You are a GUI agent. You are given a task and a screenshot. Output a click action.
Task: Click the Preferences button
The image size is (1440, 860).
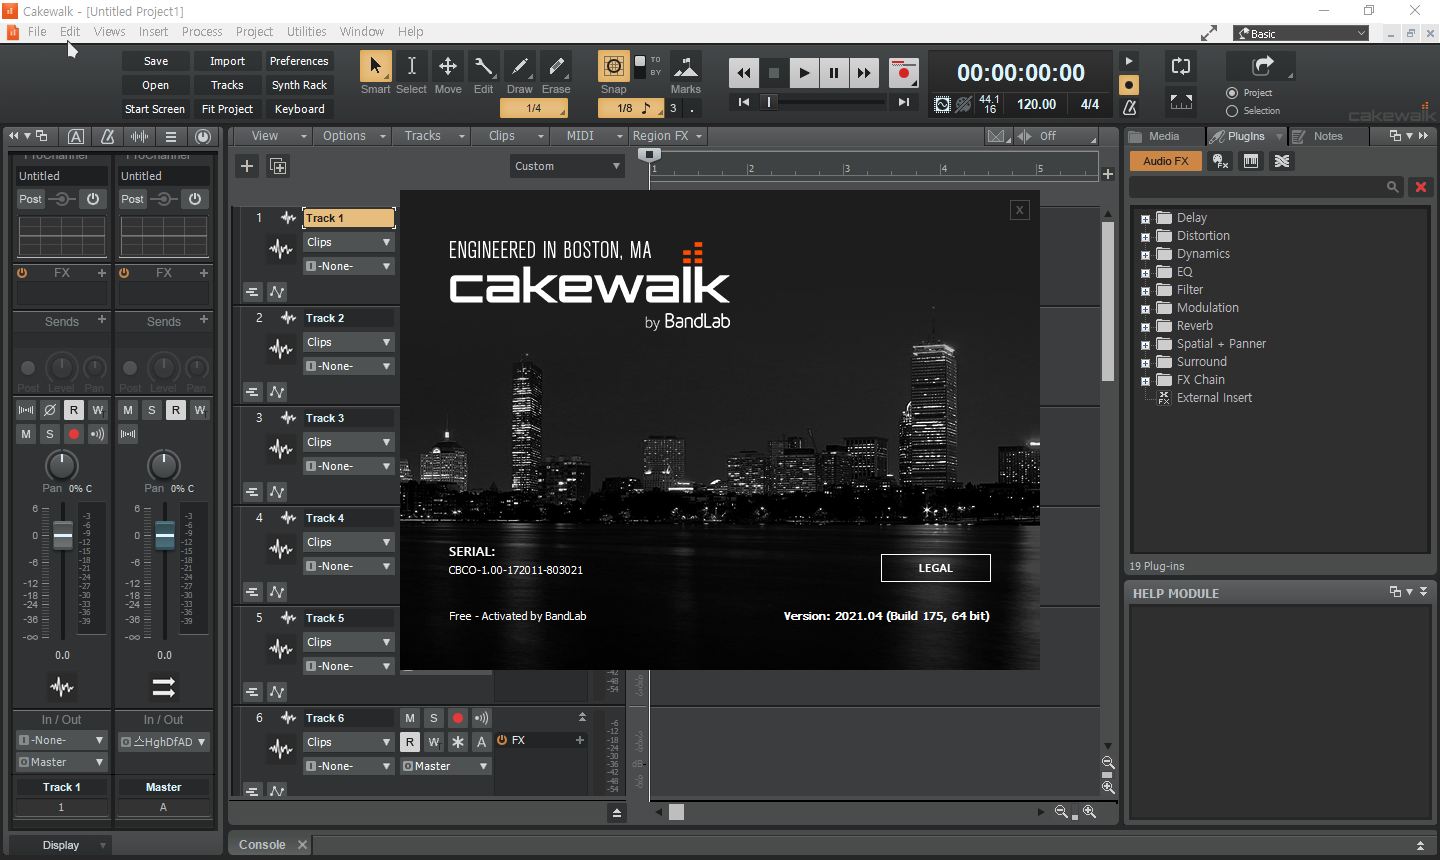(x=299, y=61)
